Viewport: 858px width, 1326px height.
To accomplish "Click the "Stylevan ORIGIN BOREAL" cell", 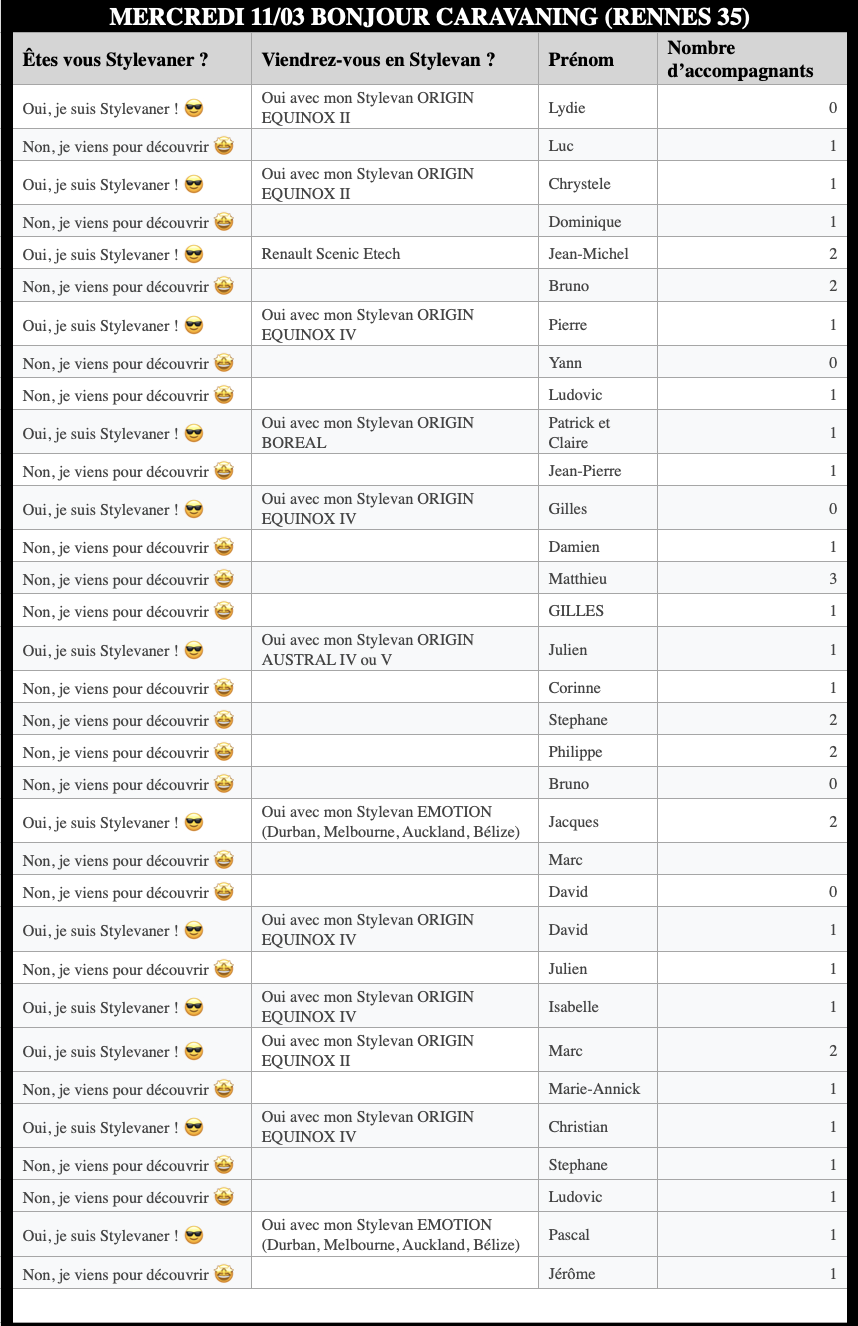I will (368, 433).
